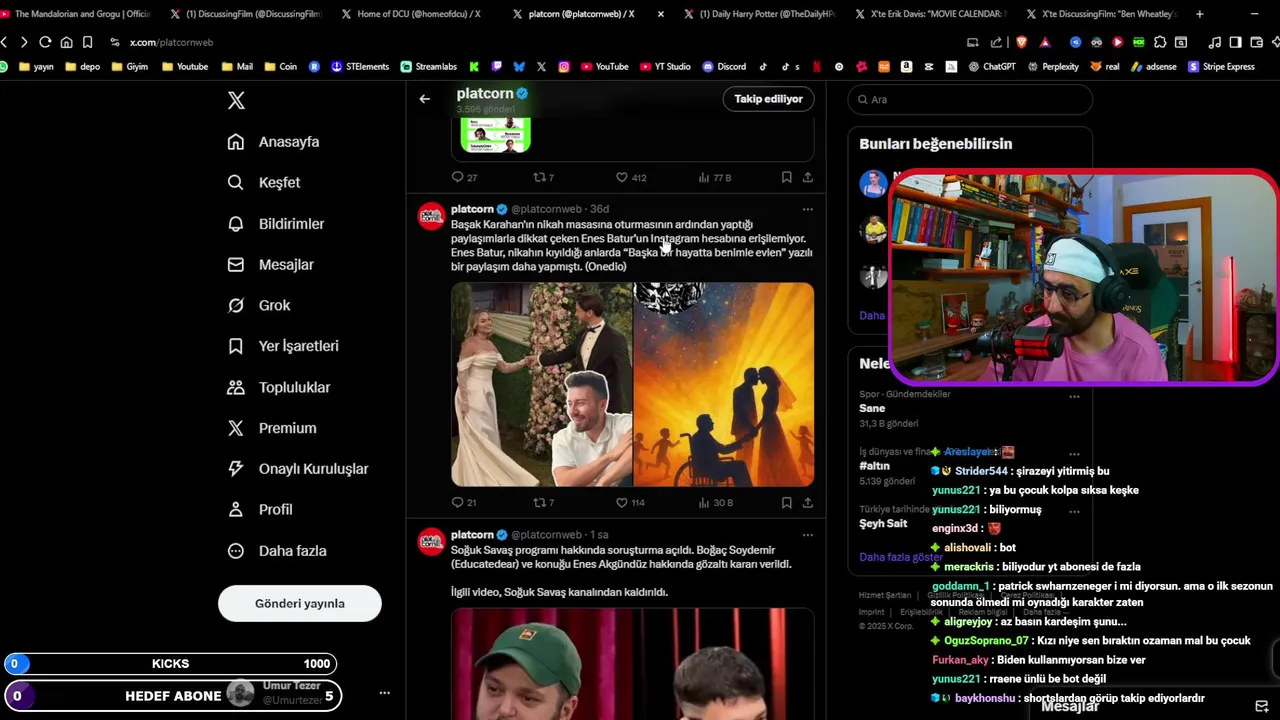
Task: Bookmark the post with 114 likes
Action: [786, 502]
